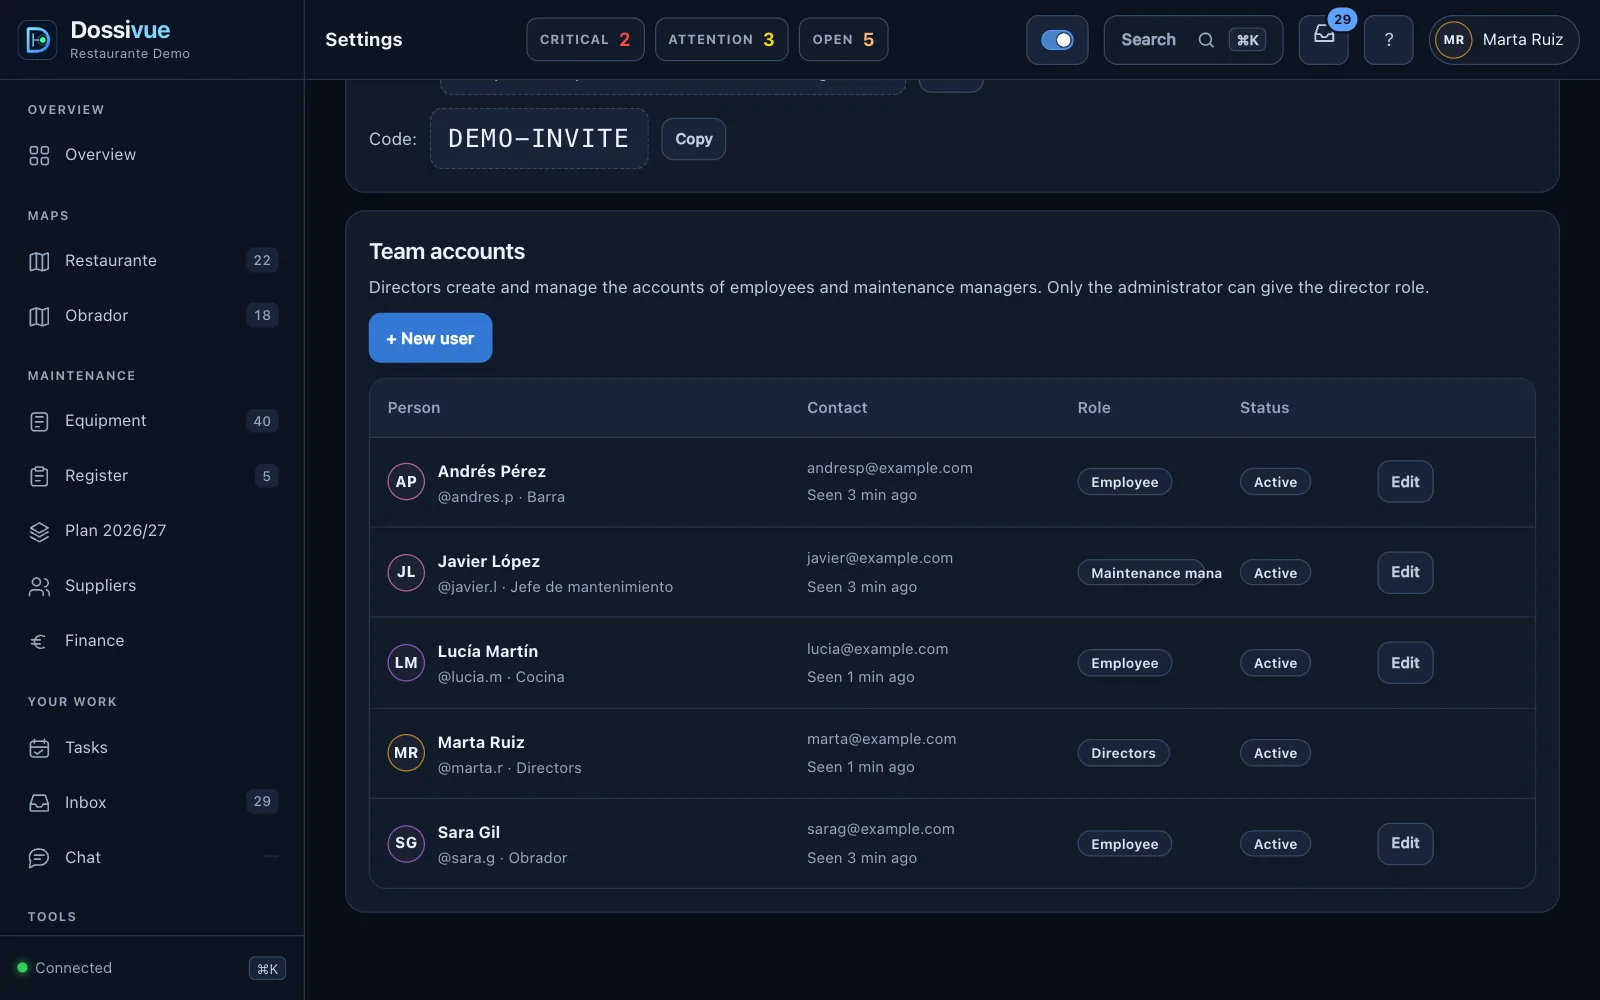Navigate to Suppliers in sidebar
The width and height of the screenshot is (1600, 1000).
click(x=152, y=586)
